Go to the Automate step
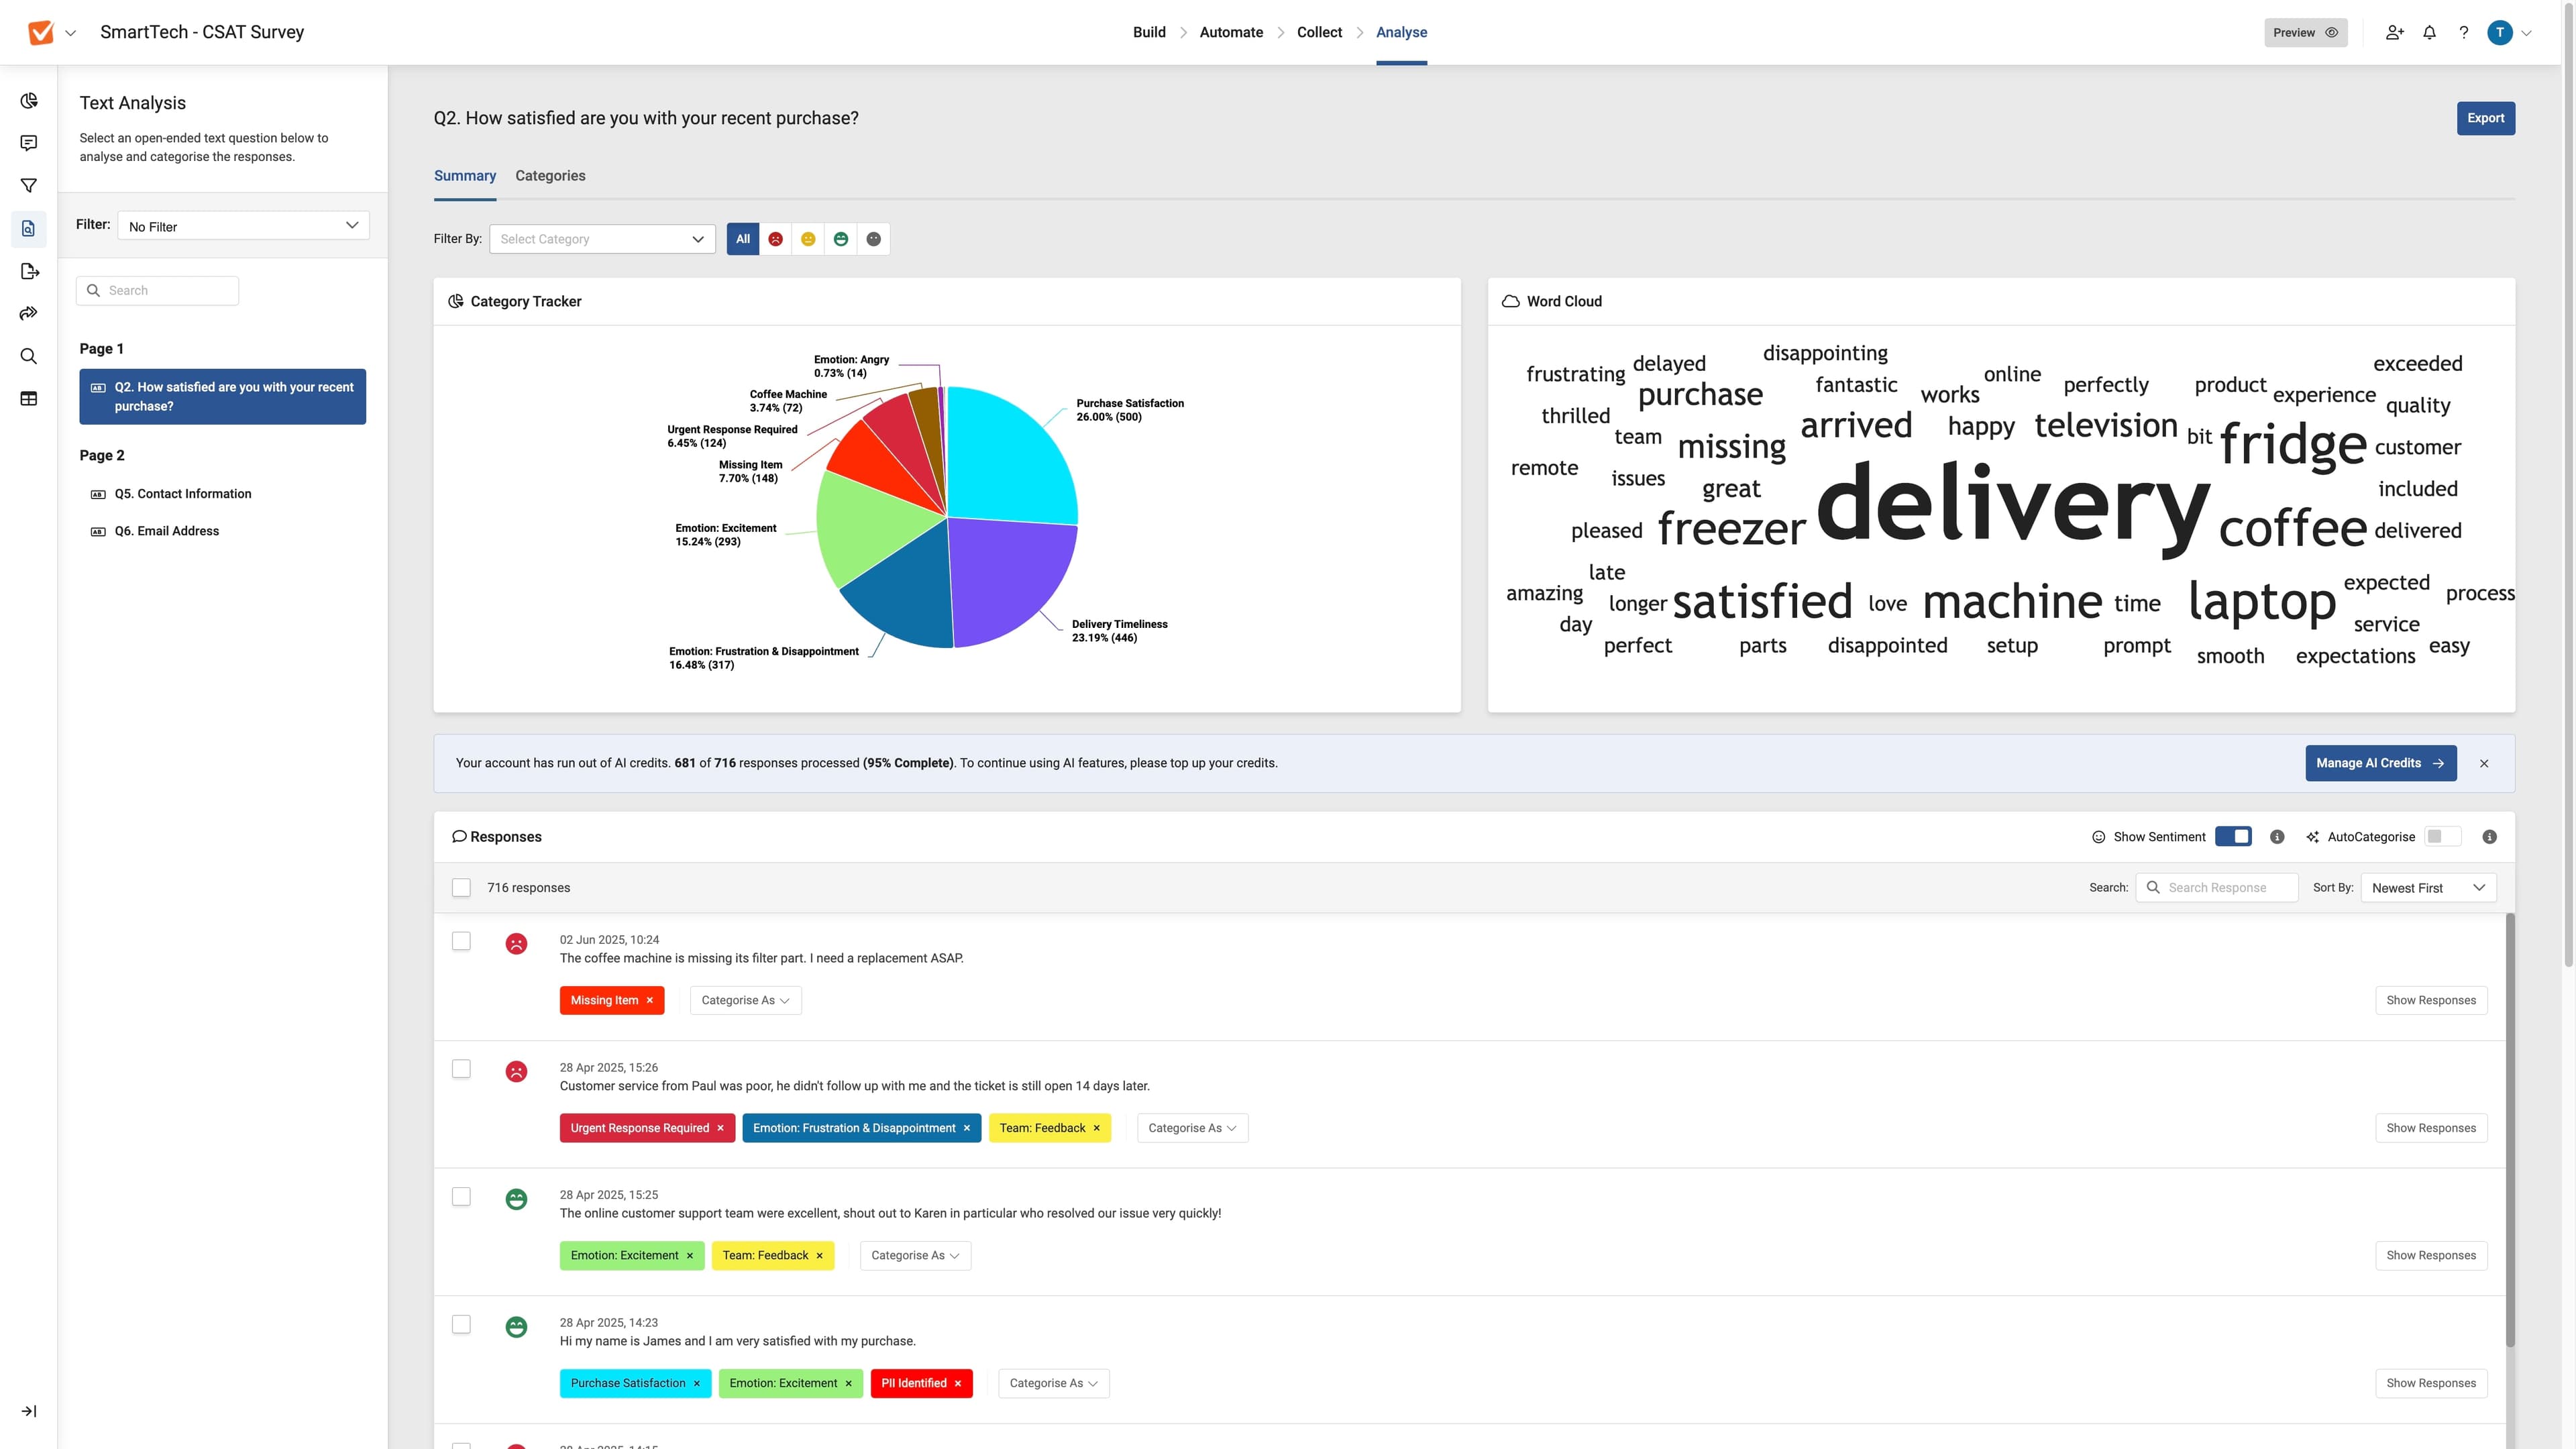This screenshot has height=1449, width=2576. pyautogui.click(x=1231, y=32)
